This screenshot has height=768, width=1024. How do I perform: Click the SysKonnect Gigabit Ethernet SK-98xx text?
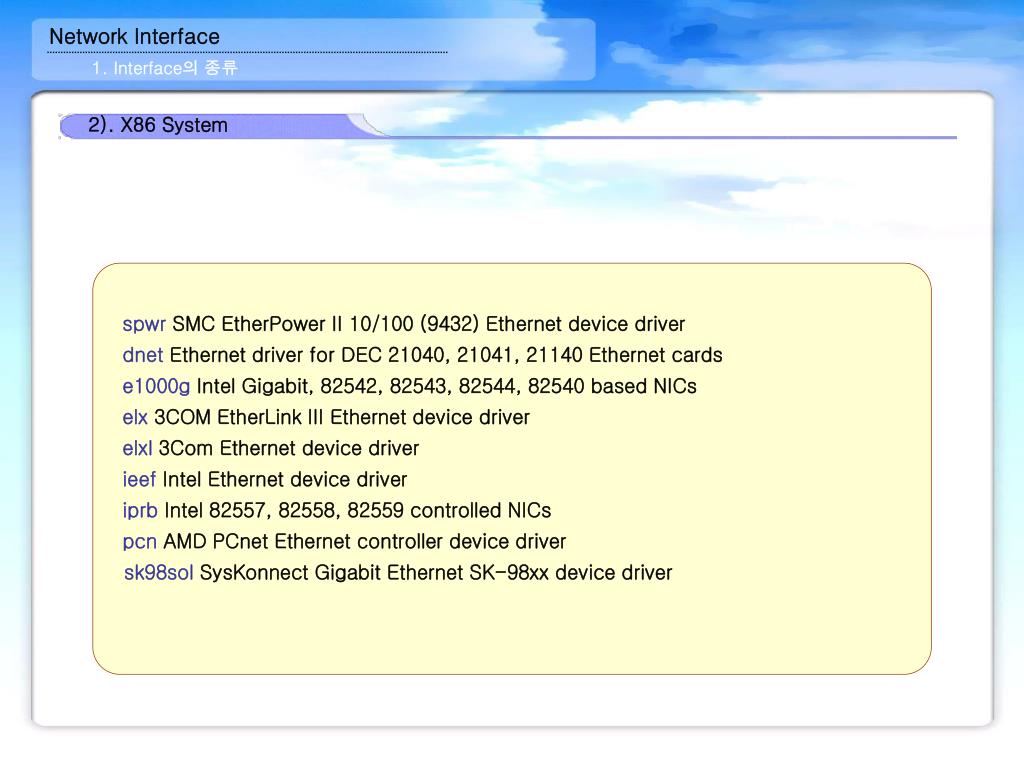pos(436,573)
